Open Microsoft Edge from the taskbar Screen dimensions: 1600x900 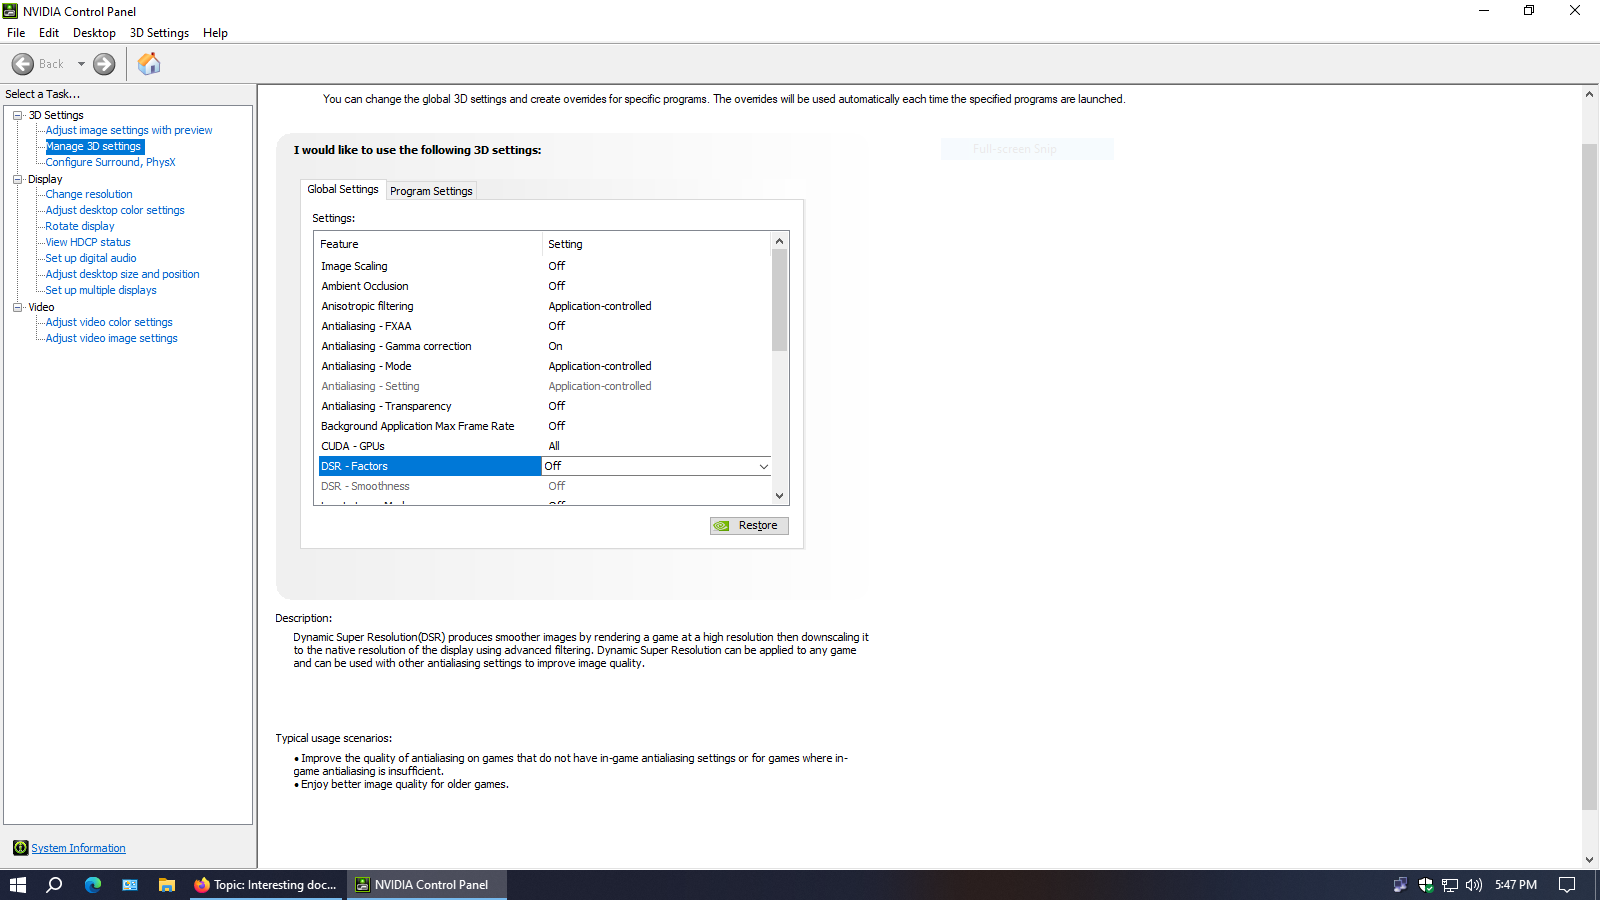click(x=93, y=885)
